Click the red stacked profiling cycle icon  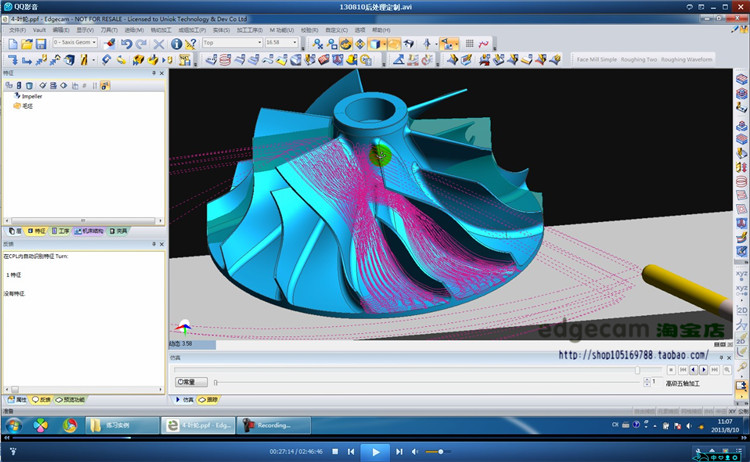[225, 60]
